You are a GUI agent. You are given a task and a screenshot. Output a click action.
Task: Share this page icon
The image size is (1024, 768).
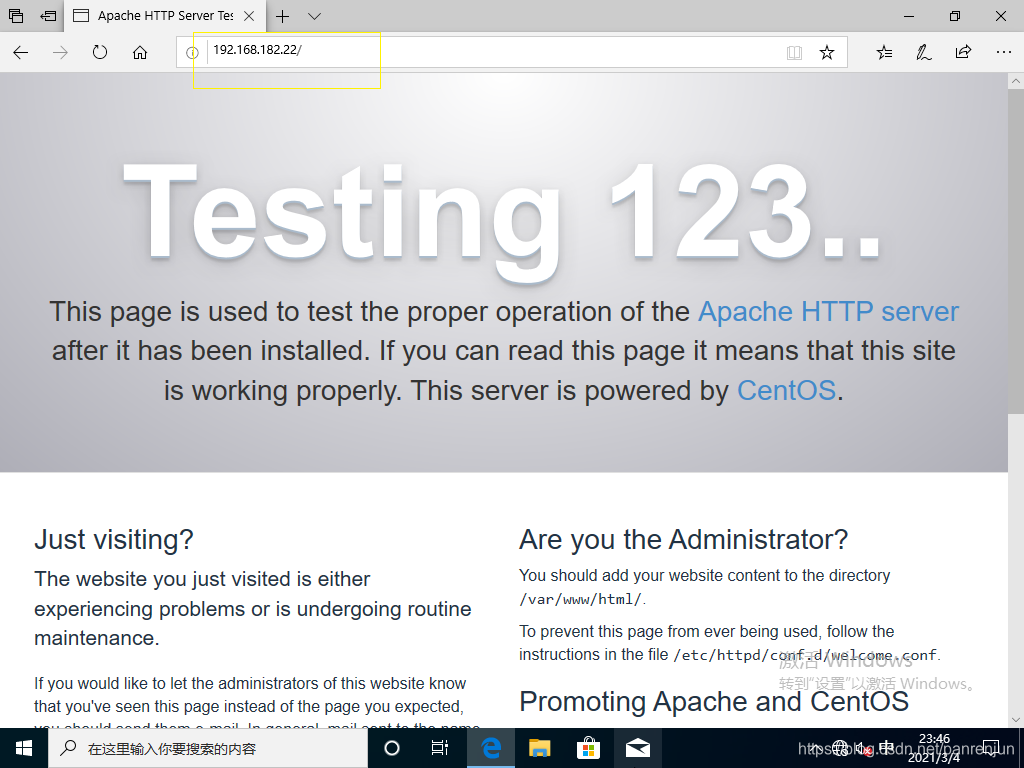pyautogui.click(x=963, y=52)
